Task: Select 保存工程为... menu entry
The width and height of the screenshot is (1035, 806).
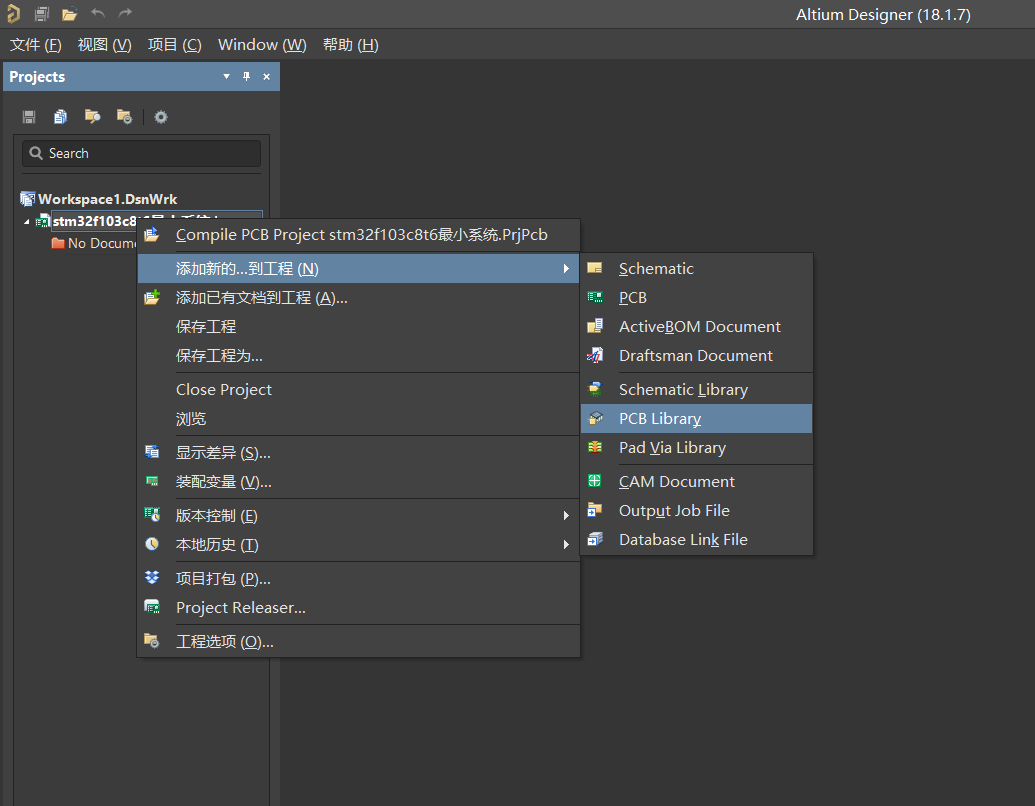Action: (x=358, y=356)
